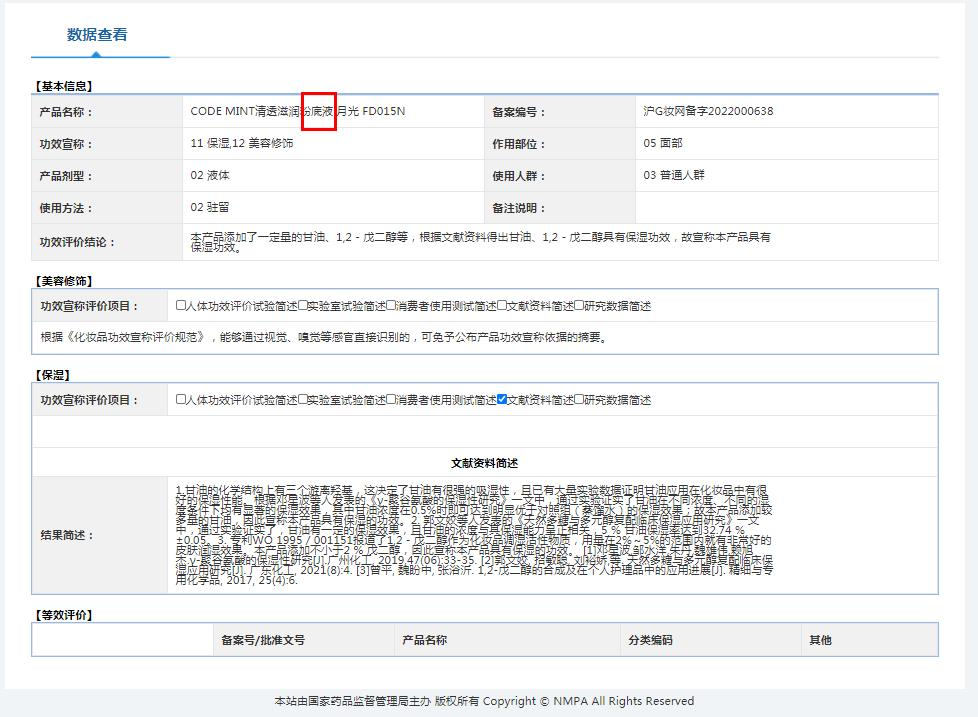978x717 pixels.
Task: Click the 其他 column header
Action: [820, 640]
